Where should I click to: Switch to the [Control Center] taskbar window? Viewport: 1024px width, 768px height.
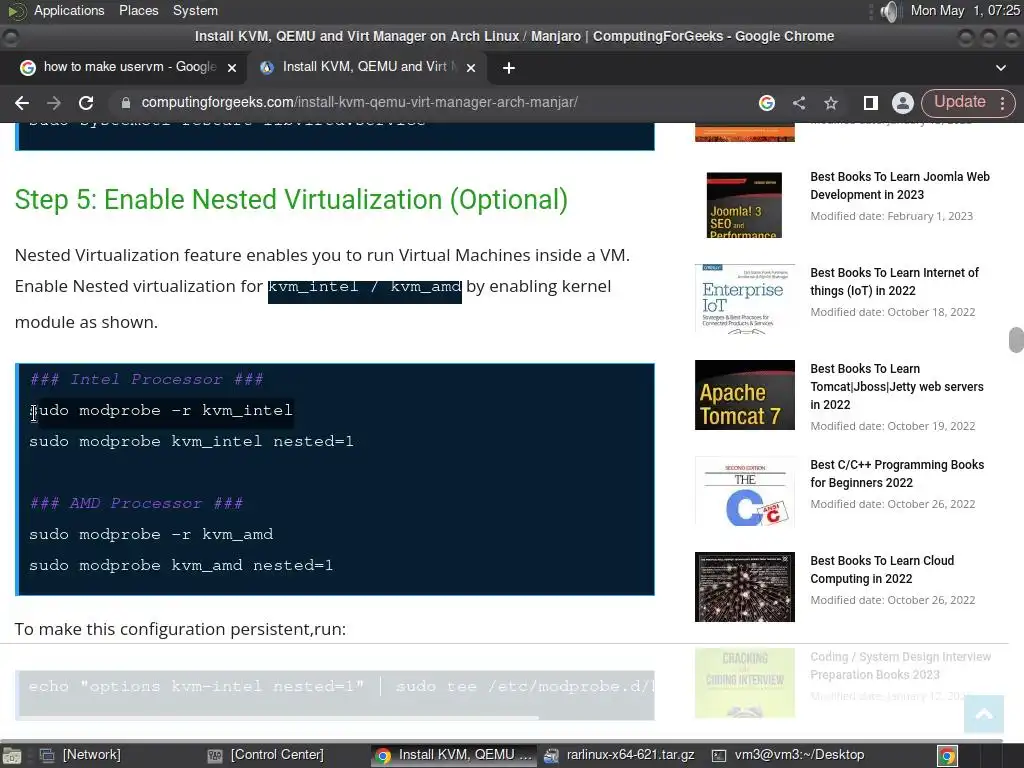pyautogui.click(x=265, y=755)
